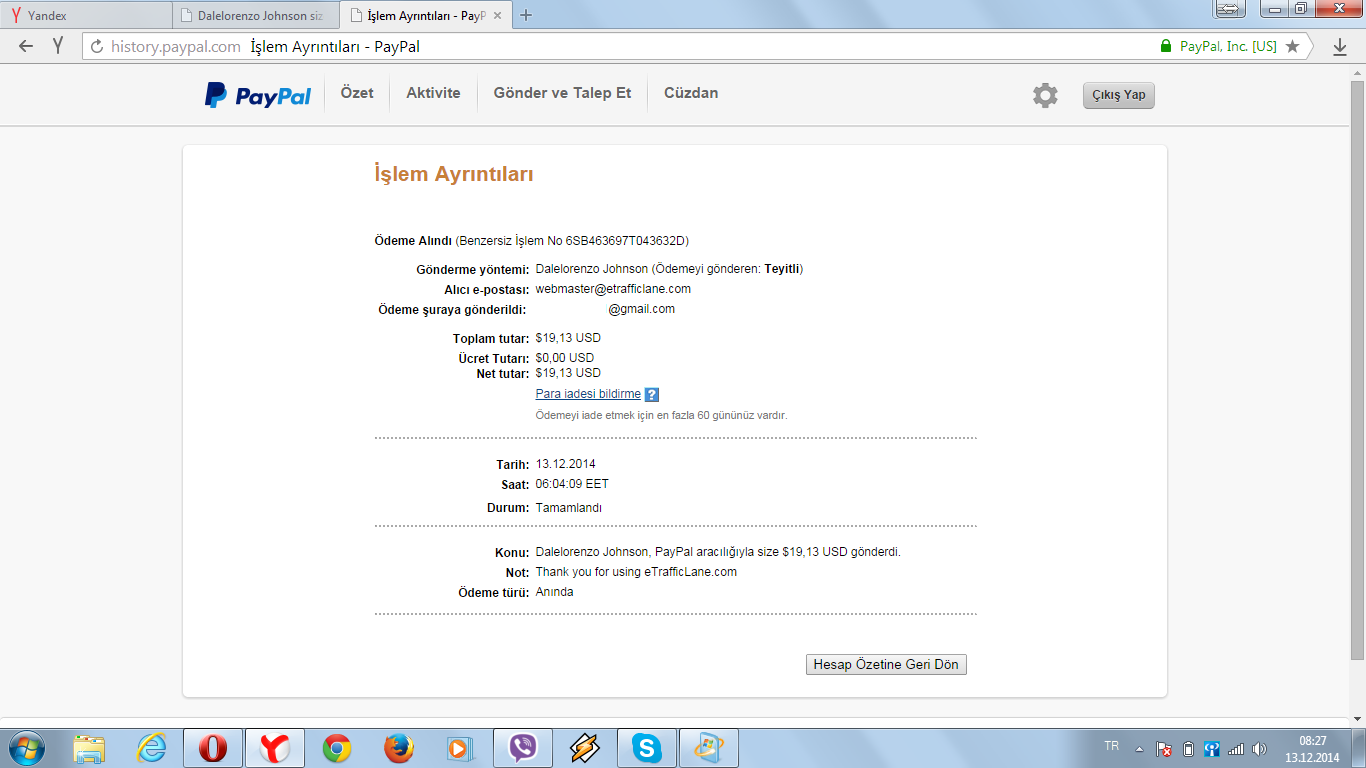Click the İşlem Ayrıntıları heading
This screenshot has height=768, width=1366.
(454, 174)
